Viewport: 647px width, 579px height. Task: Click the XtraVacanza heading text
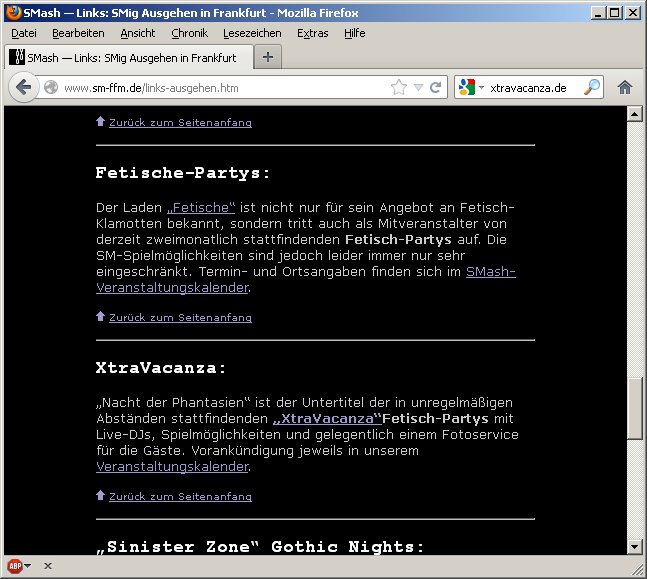[x=161, y=368]
